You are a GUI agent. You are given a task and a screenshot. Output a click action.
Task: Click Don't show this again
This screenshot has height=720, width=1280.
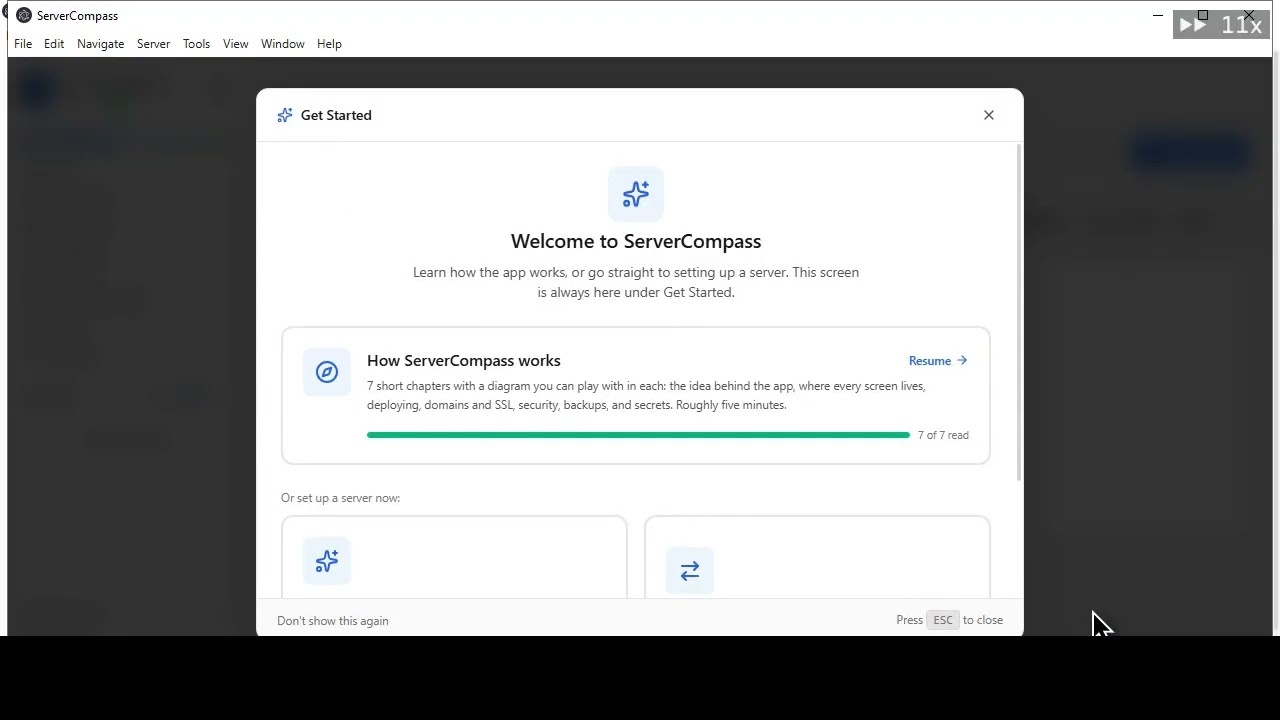point(333,621)
